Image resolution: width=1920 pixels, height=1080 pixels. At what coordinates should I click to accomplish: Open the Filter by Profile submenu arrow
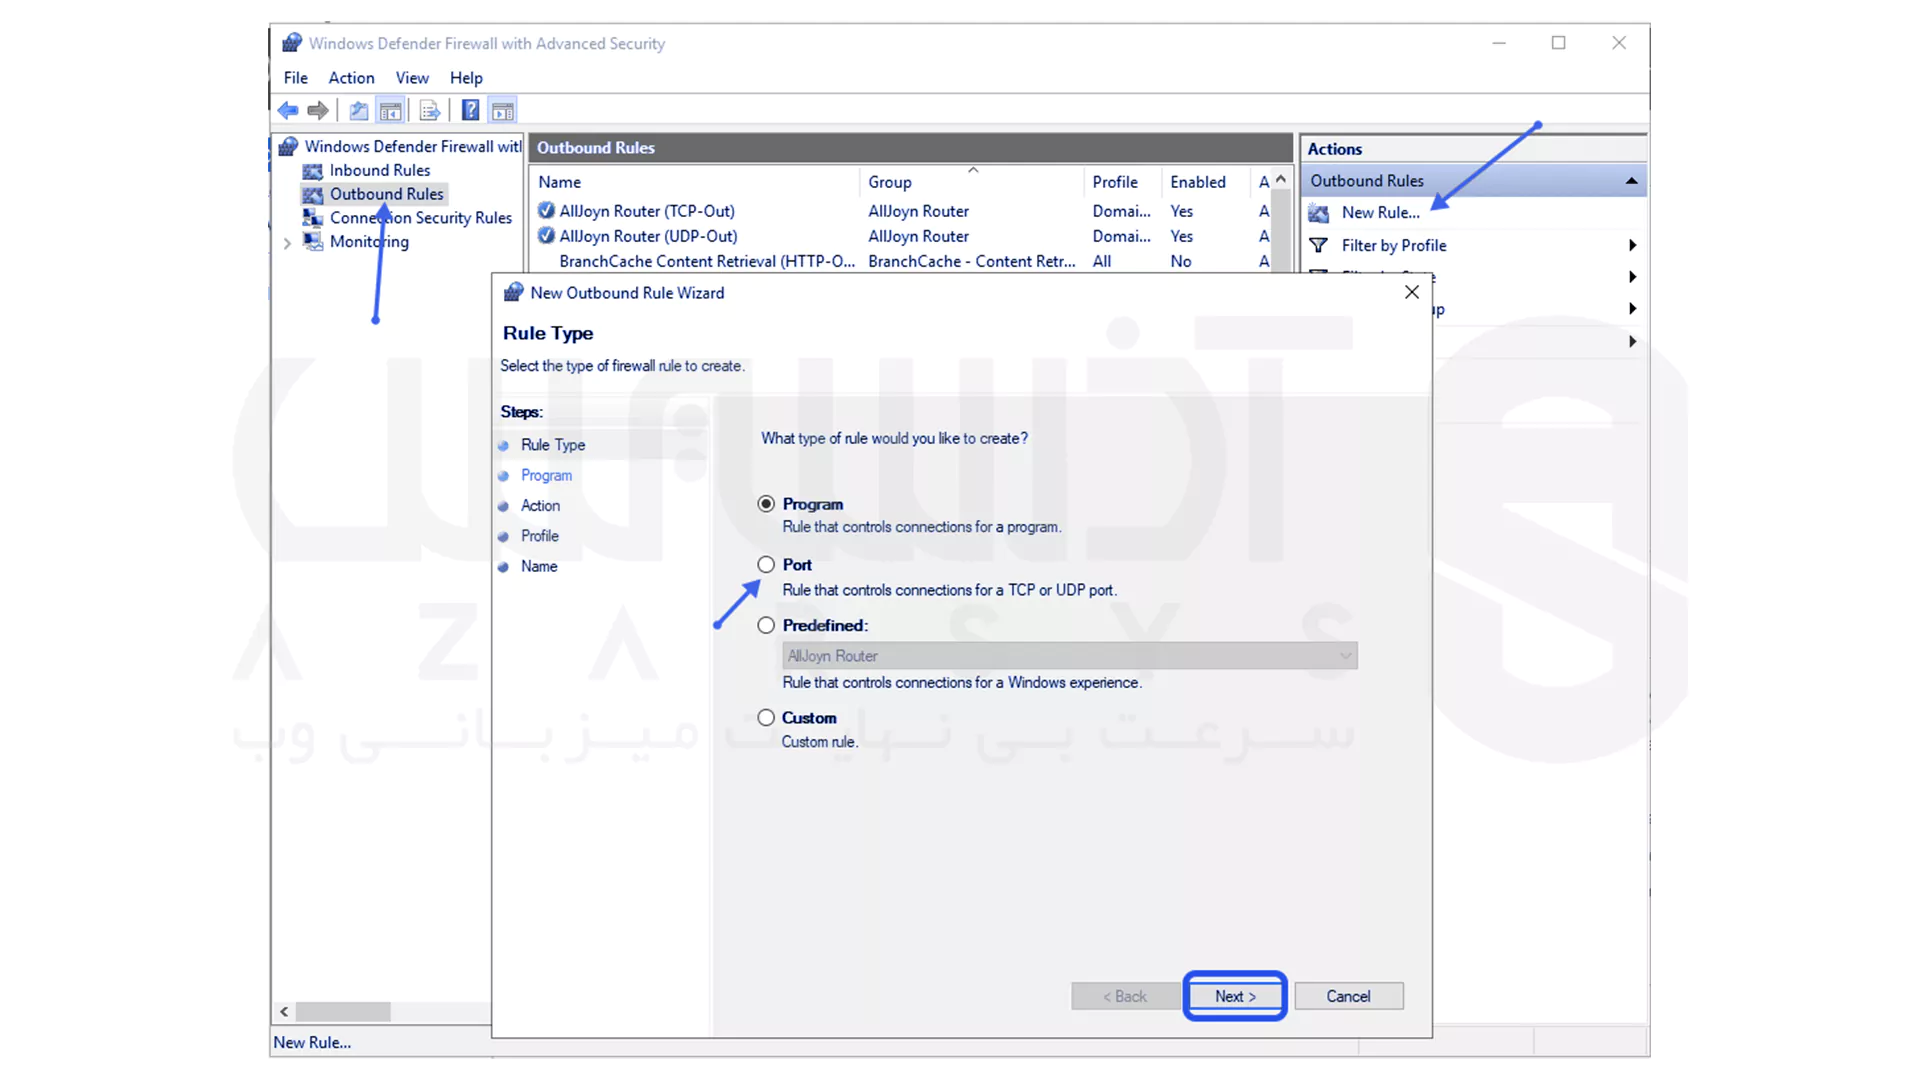click(x=1632, y=245)
